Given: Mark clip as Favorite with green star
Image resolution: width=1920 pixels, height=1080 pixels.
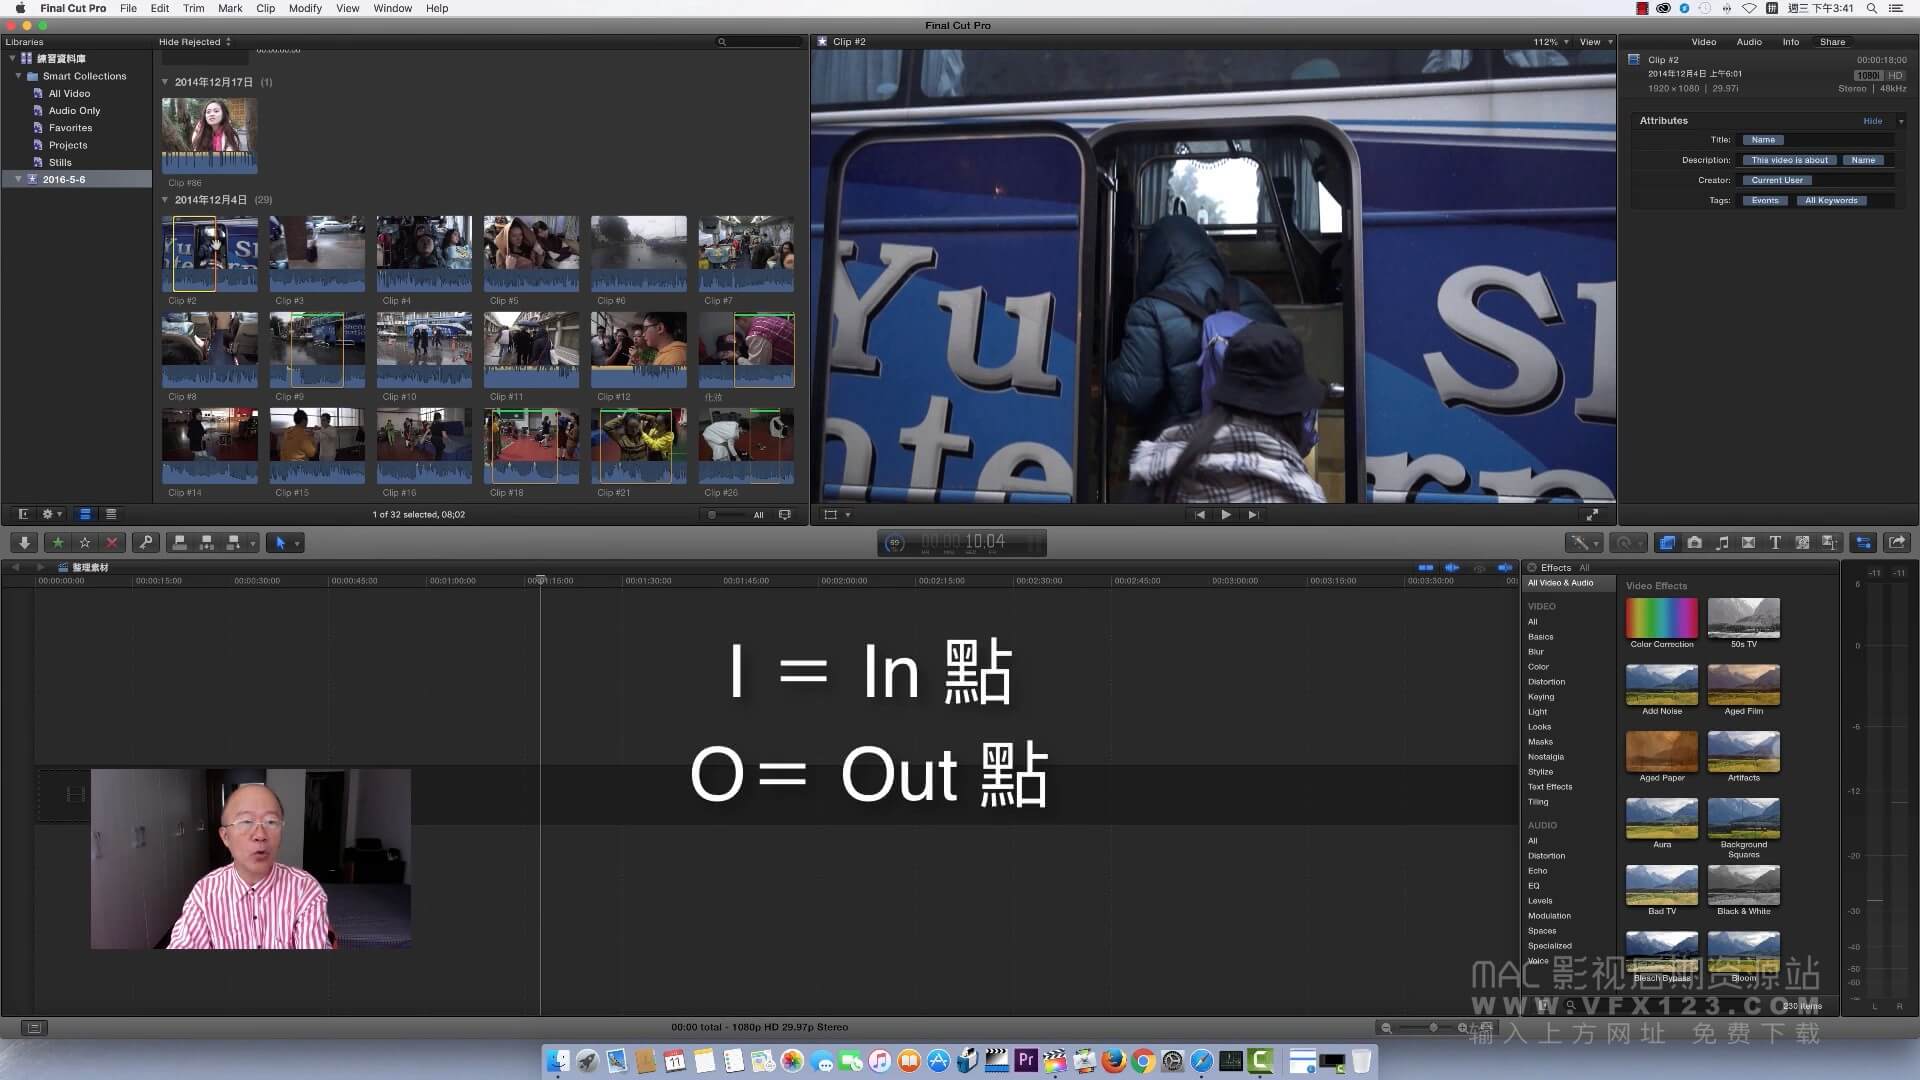Looking at the screenshot, I should (58, 543).
